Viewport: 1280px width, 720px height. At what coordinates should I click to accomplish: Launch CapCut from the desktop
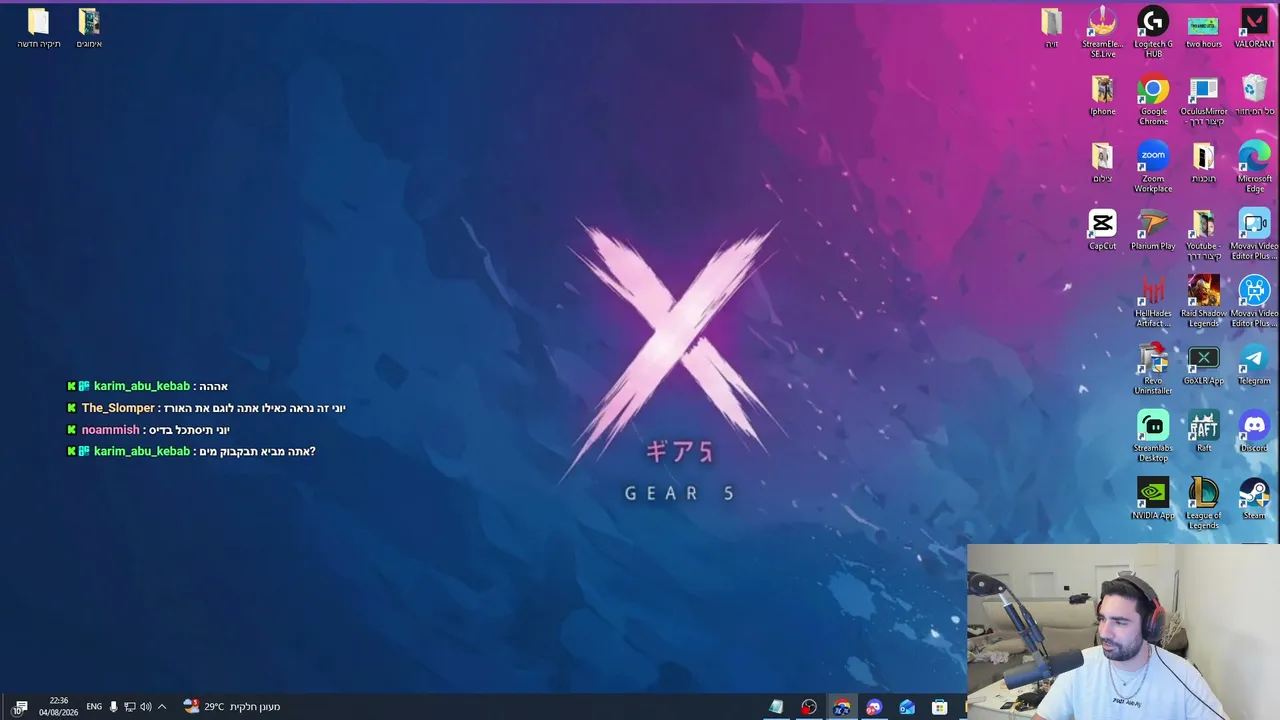click(1102, 229)
